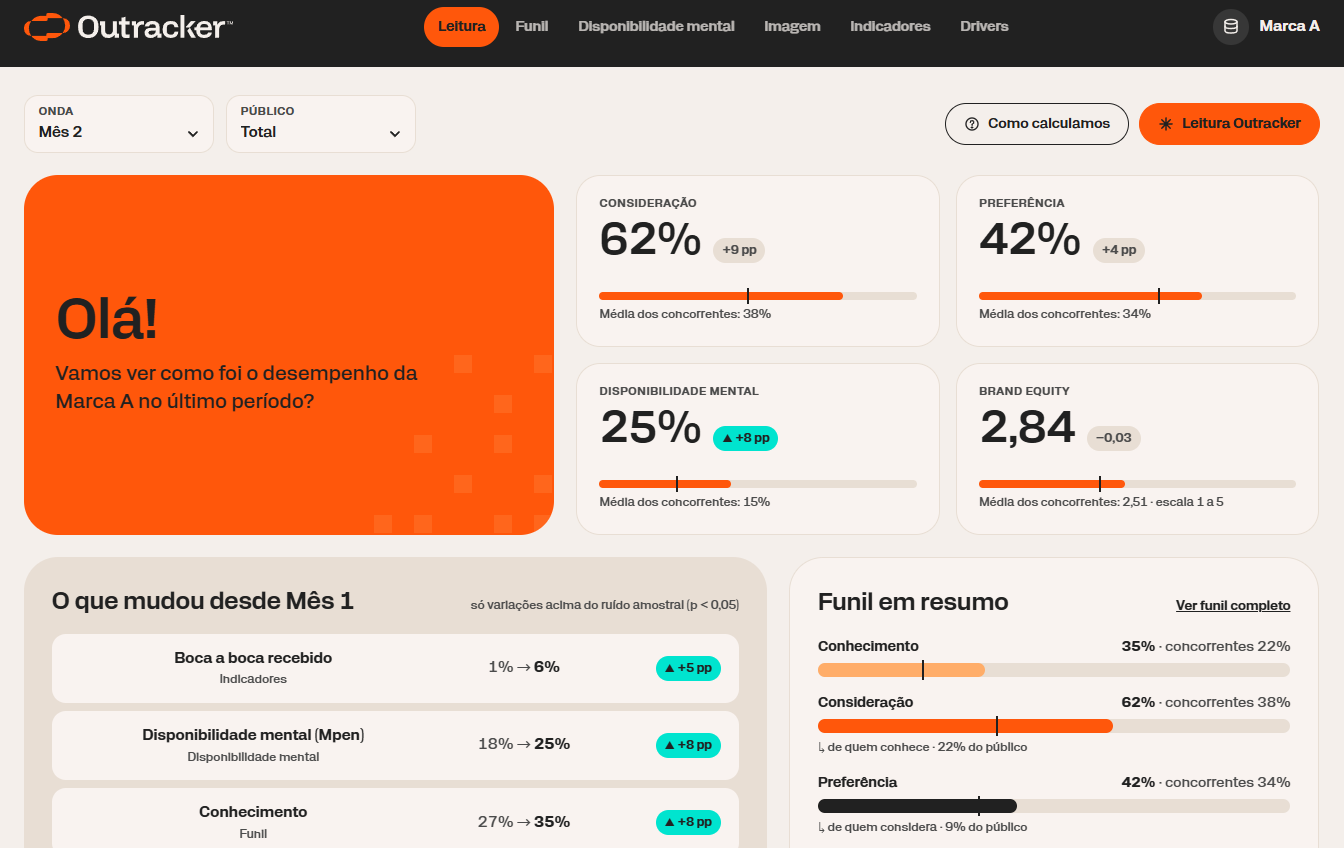This screenshot has width=1344, height=848.
Task: Click the "de quem considera · 9% do público" note
Action: (x=923, y=827)
